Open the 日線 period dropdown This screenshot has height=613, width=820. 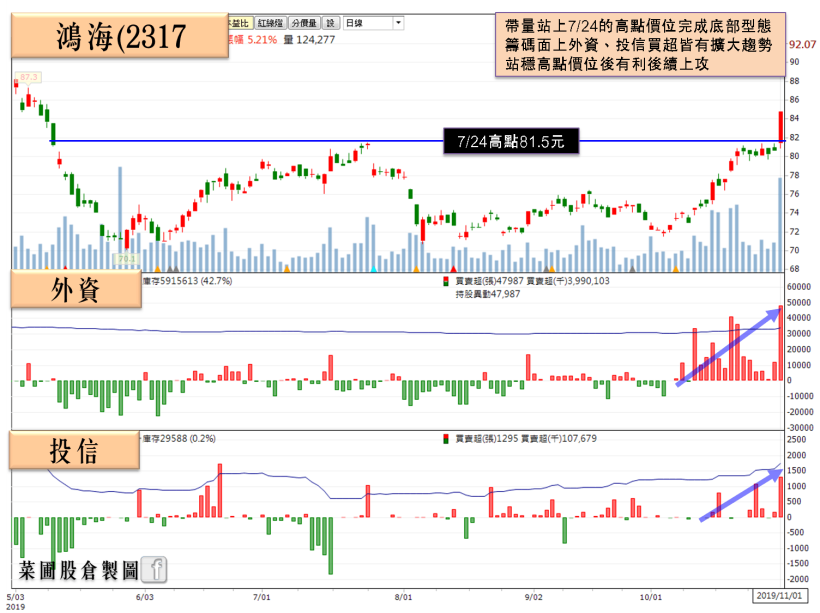(x=373, y=23)
